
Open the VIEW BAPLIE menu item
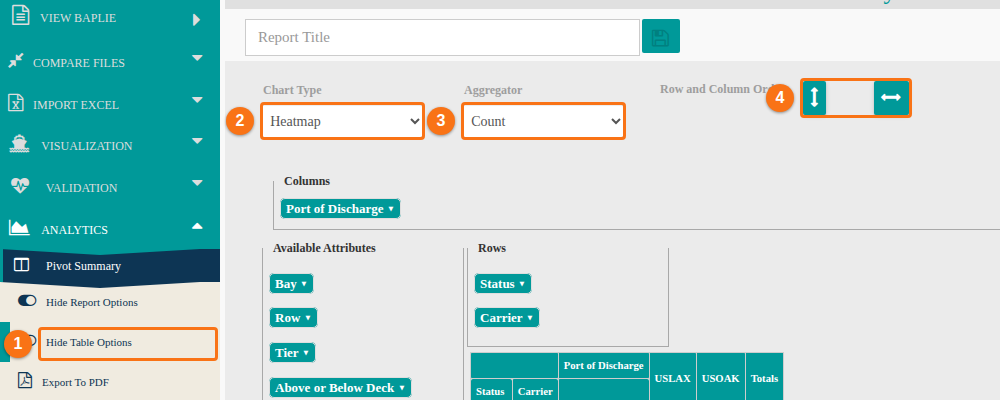pyautogui.click(x=78, y=19)
